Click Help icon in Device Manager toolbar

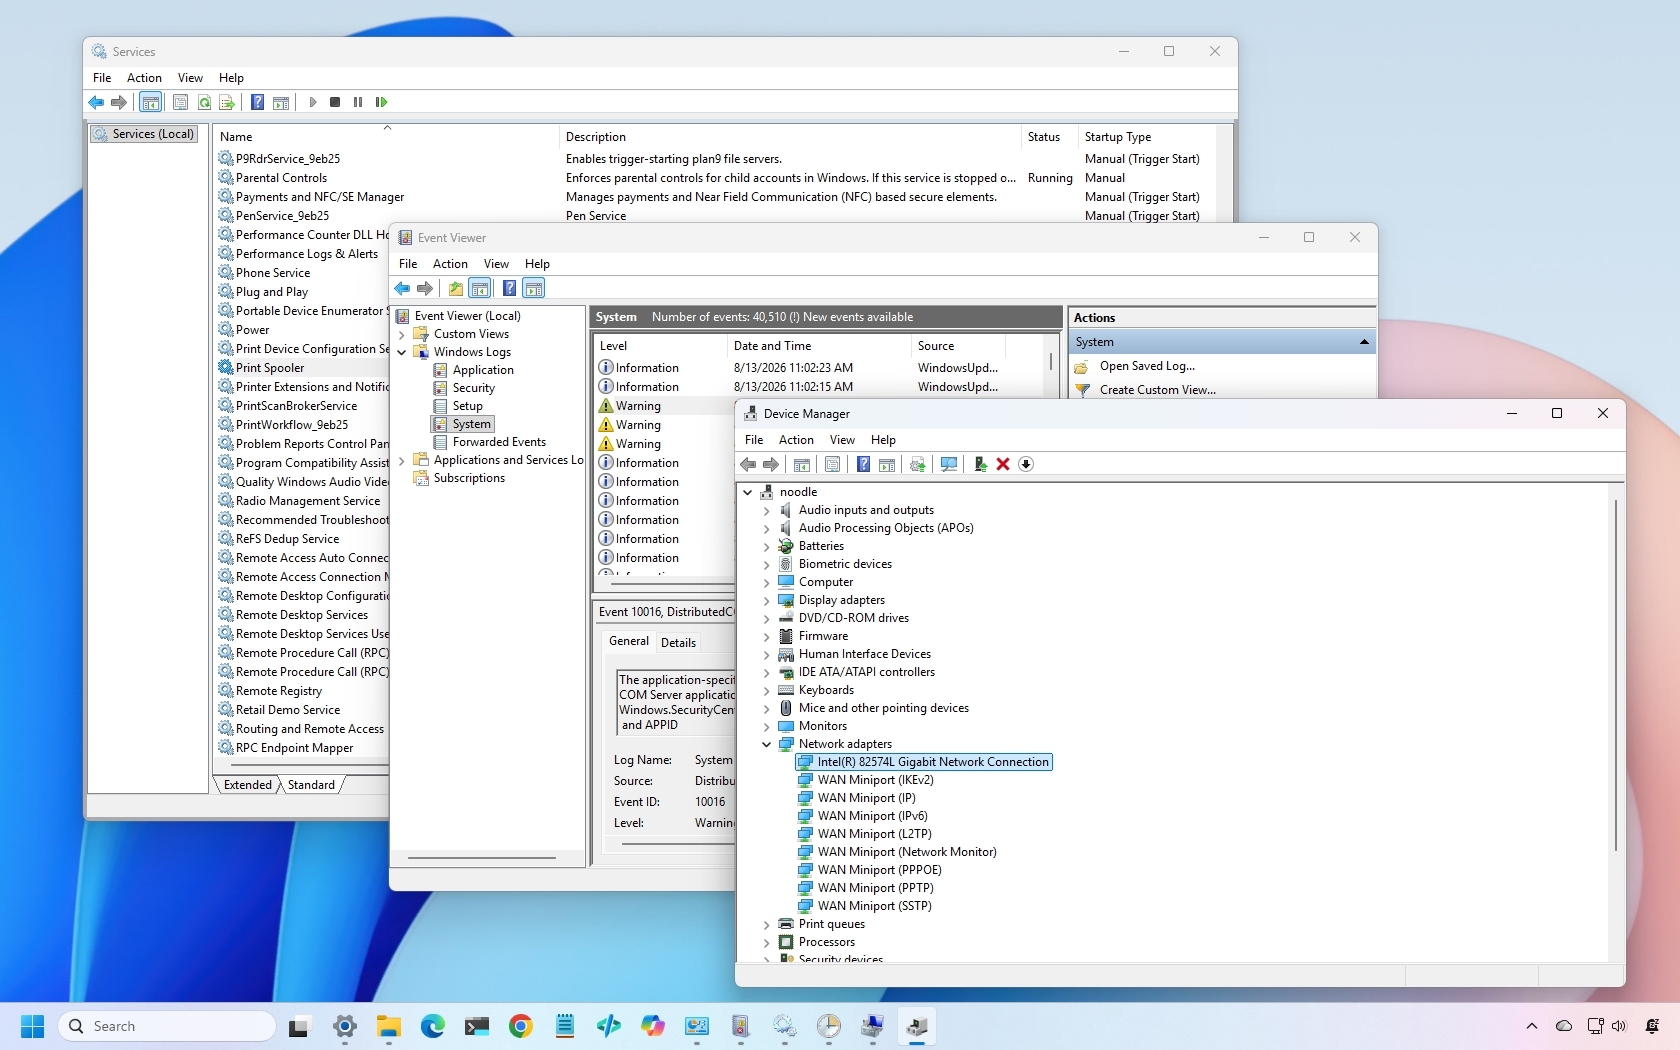(863, 464)
